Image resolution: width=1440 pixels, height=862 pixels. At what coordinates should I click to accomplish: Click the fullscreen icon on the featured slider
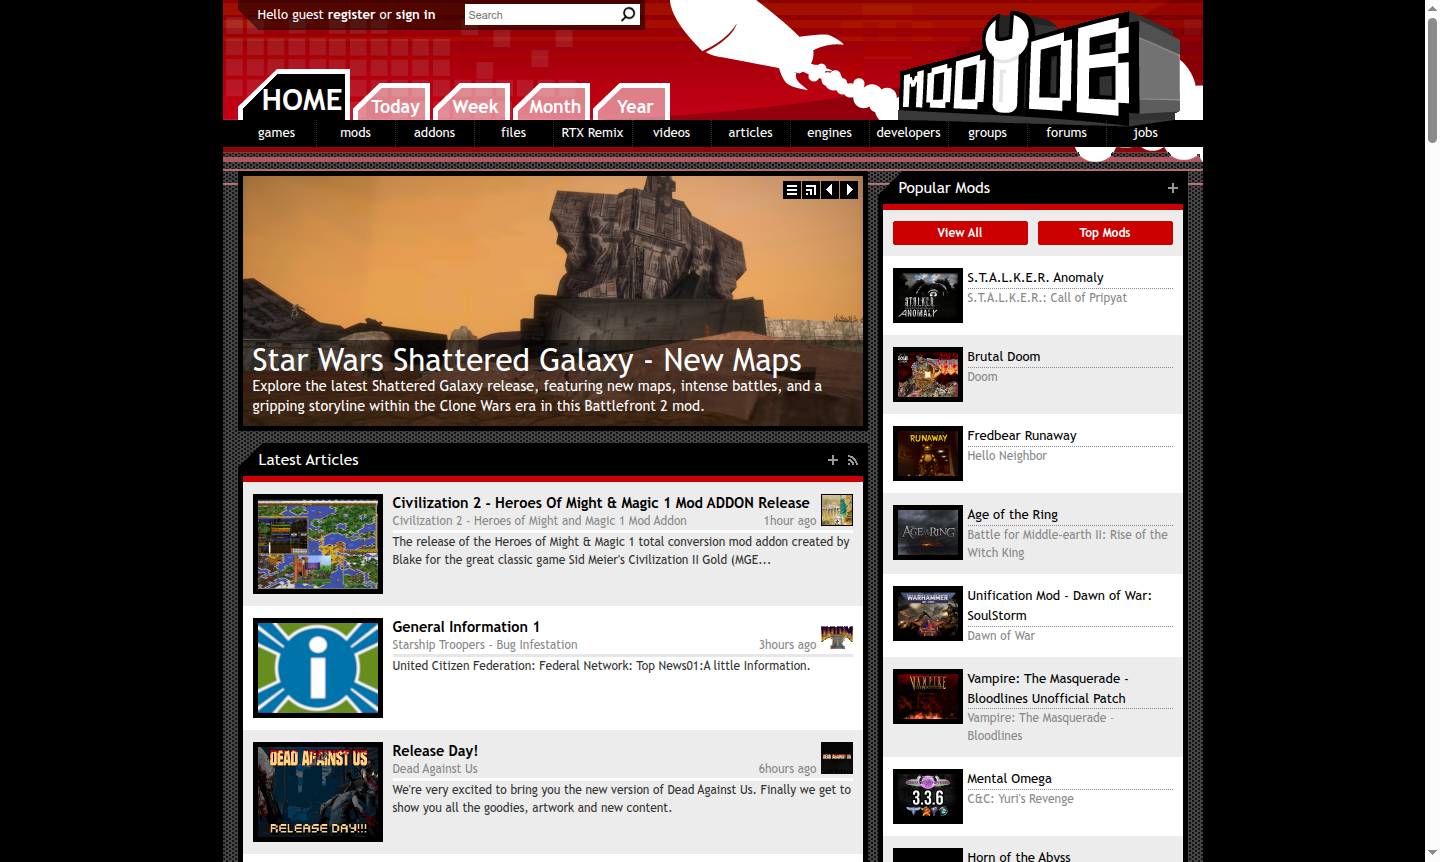[x=810, y=189]
